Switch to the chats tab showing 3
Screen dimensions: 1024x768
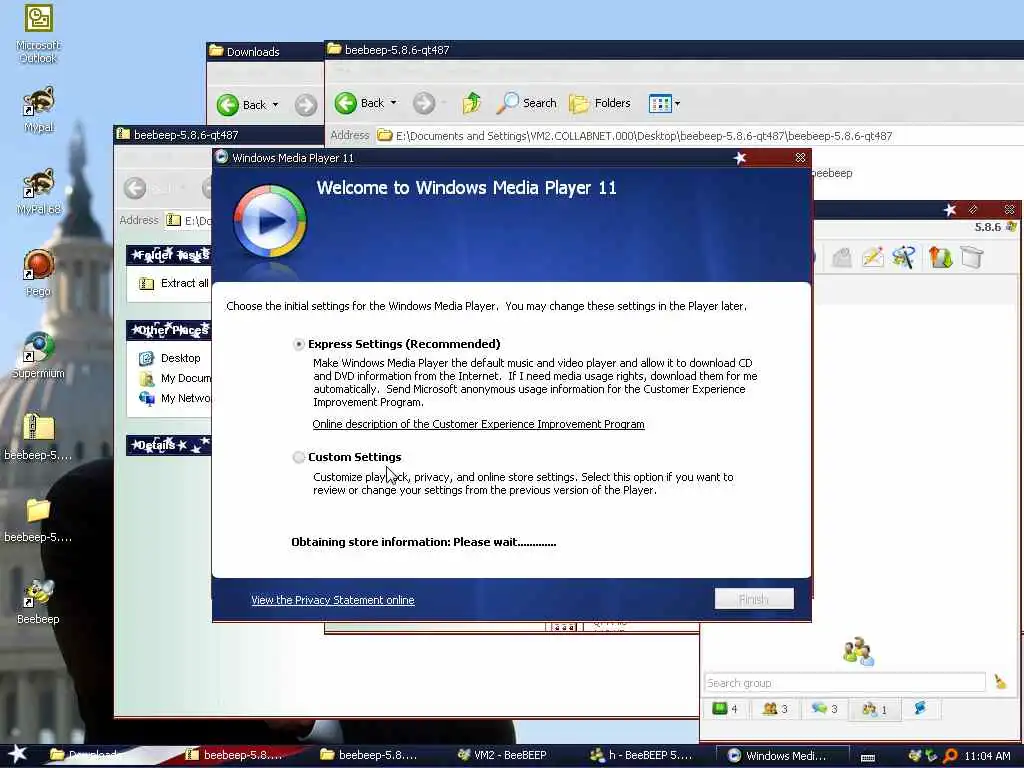coord(824,709)
